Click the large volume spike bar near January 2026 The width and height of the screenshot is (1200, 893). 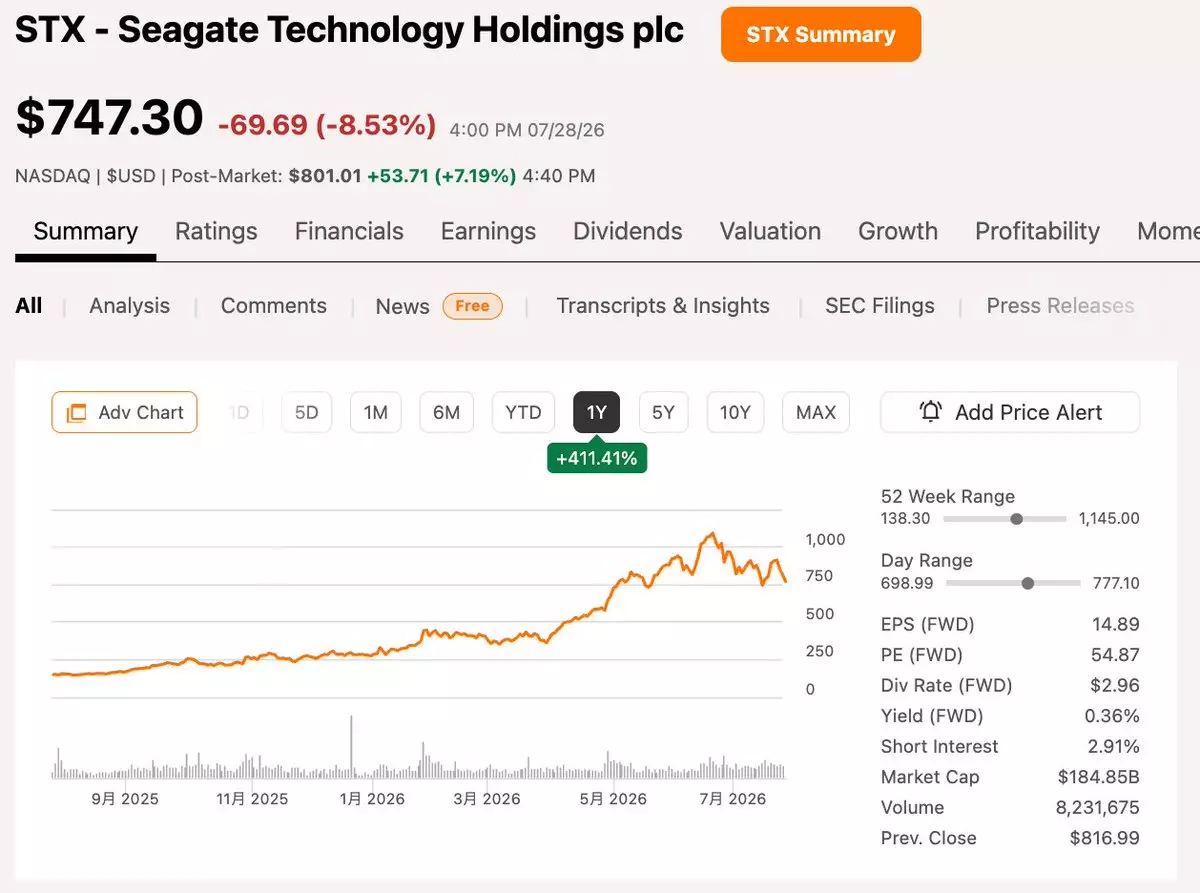pos(352,747)
